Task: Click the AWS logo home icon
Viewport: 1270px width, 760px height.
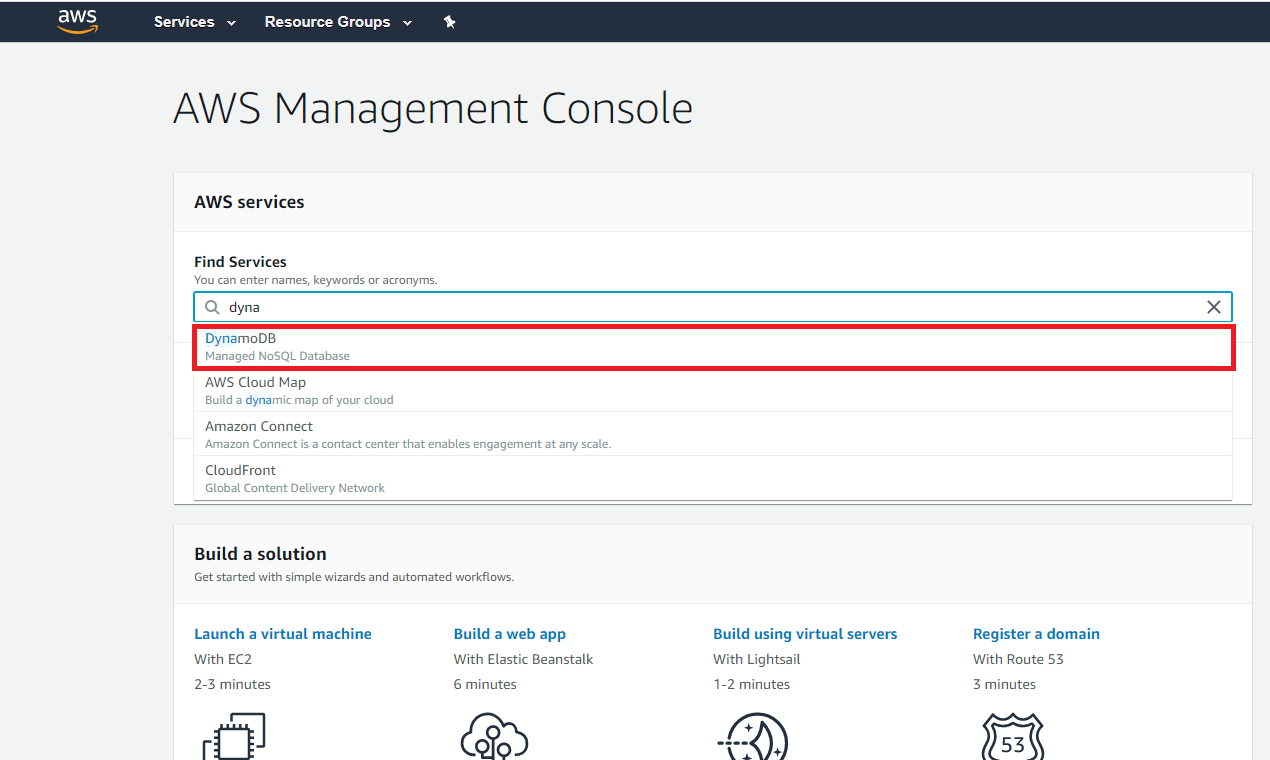Action: pos(77,21)
